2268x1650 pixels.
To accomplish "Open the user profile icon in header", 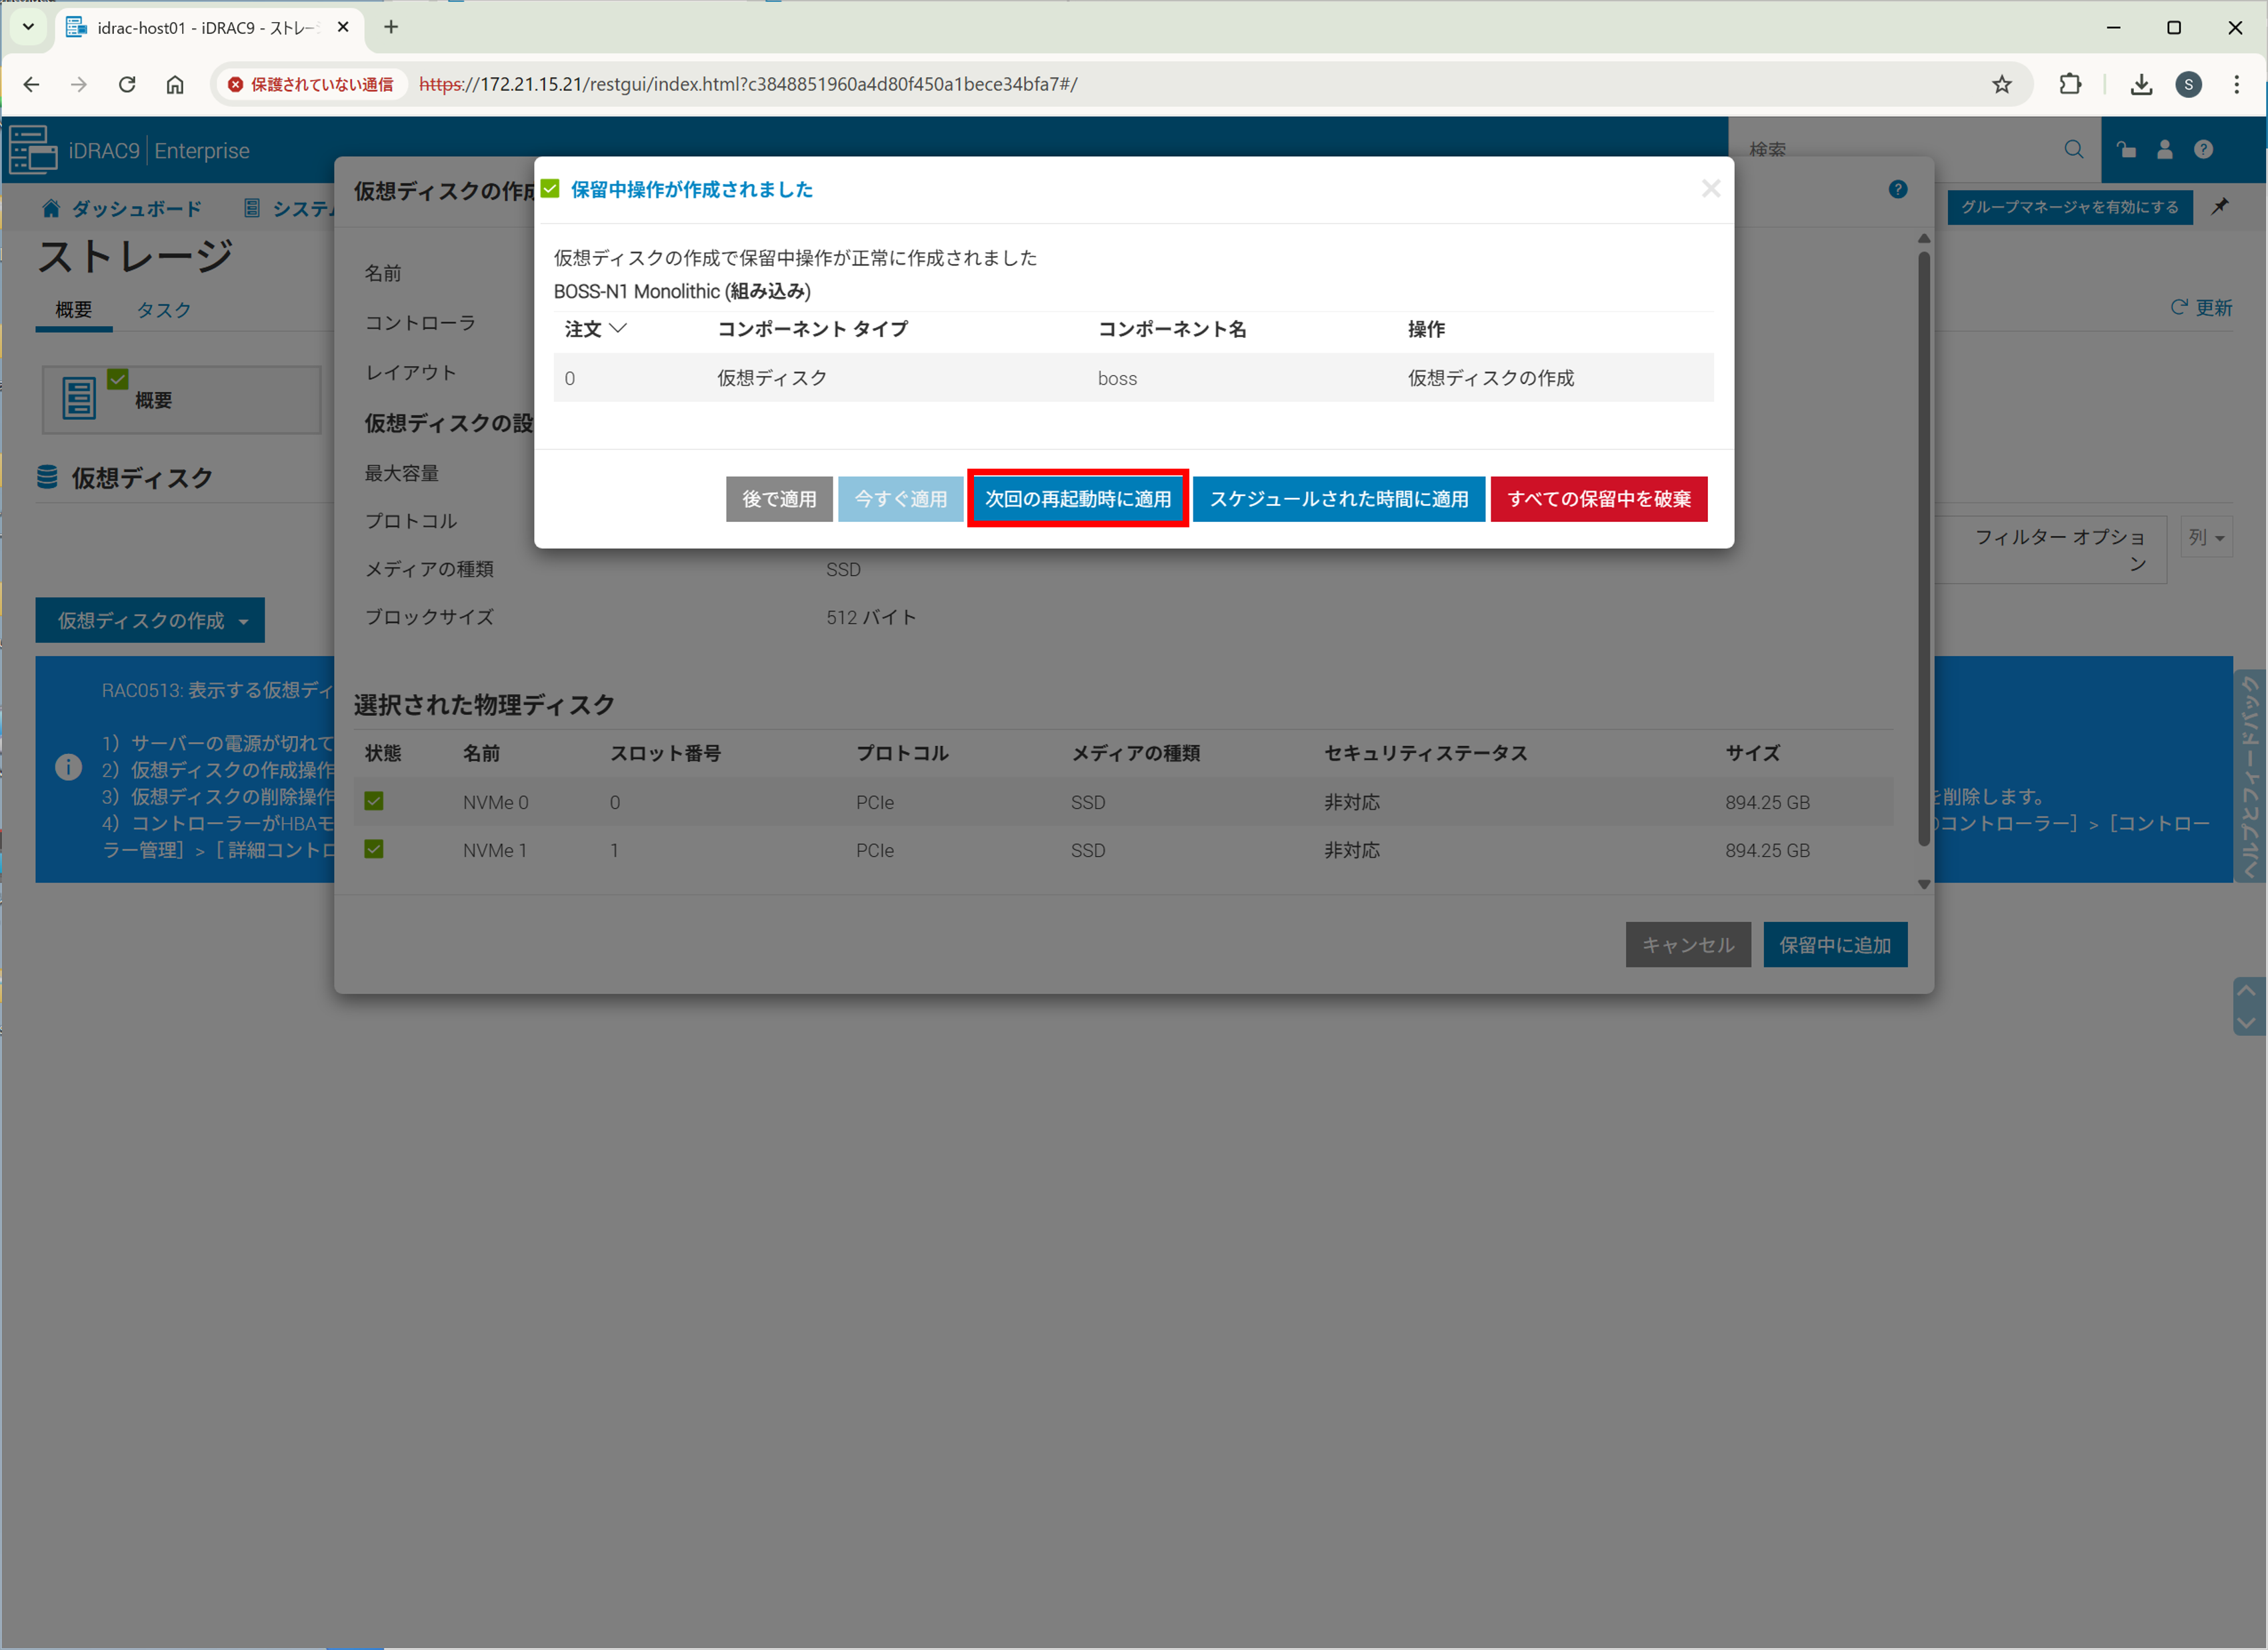I will (2164, 150).
